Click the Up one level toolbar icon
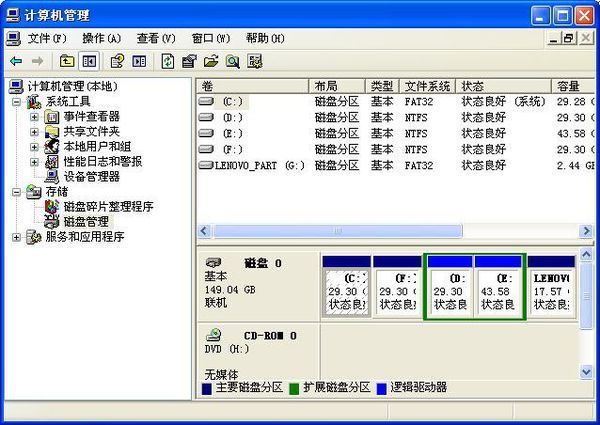Screen dimensions: 600x425 click(x=67, y=61)
